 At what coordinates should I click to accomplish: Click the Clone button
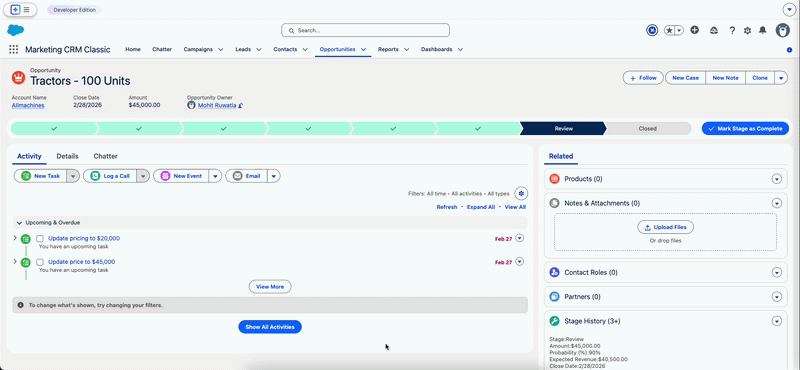pos(760,78)
